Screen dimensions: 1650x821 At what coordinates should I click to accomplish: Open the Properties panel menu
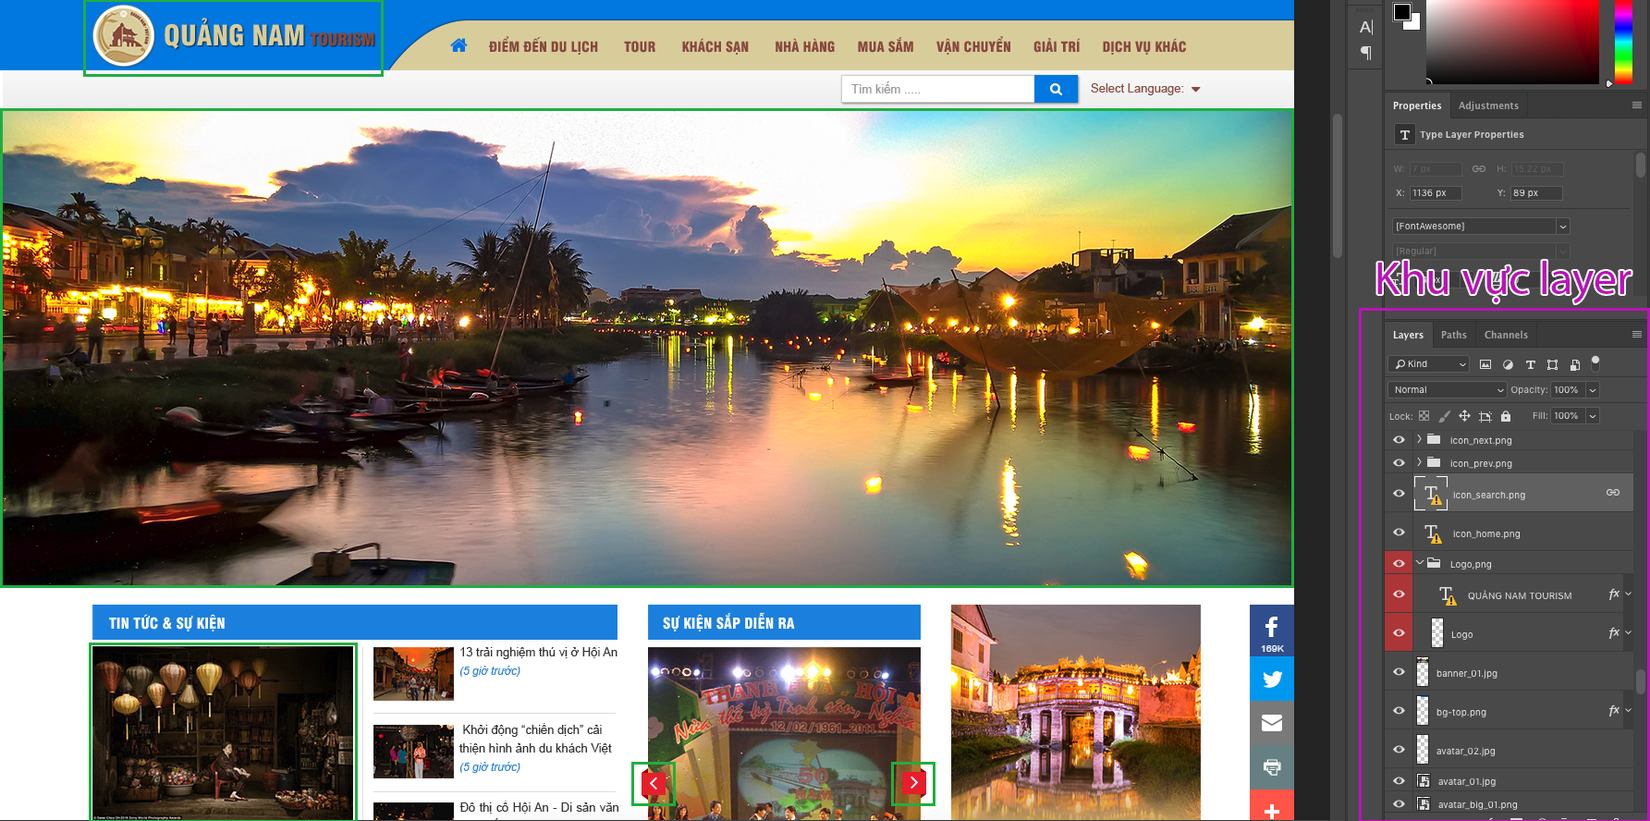tap(1636, 105)
